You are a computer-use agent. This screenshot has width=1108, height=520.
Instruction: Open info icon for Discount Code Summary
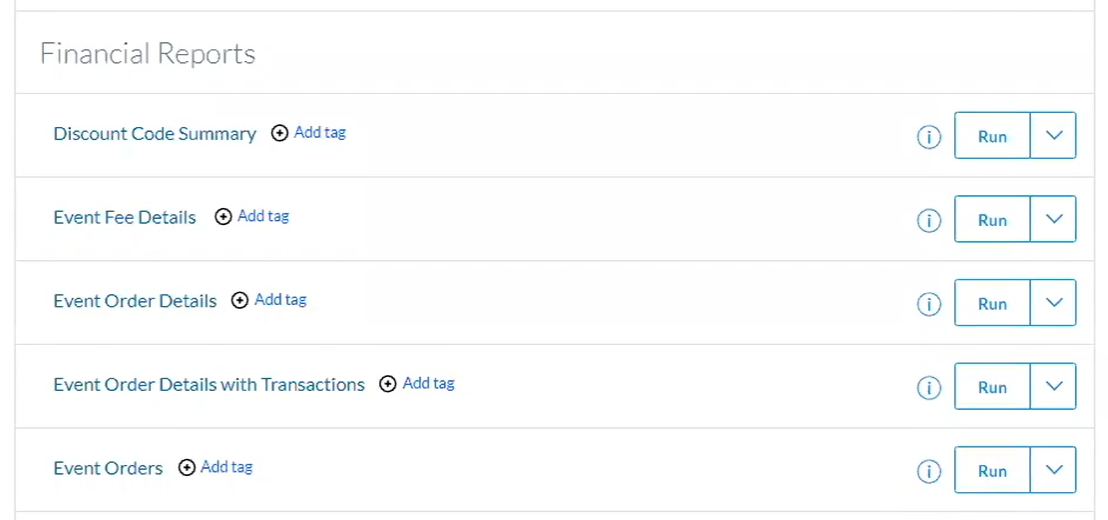929,136
